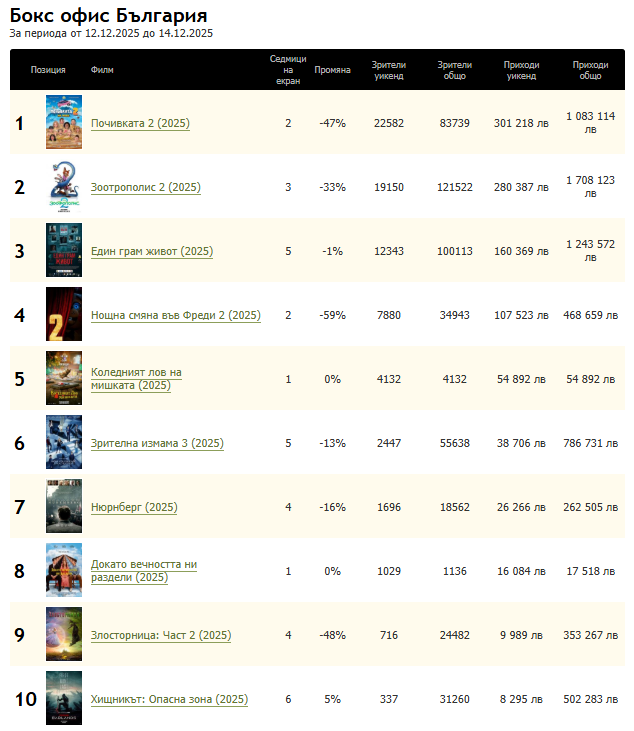Open Хищникът: Опасна зона (2025) link

[169, 700]
